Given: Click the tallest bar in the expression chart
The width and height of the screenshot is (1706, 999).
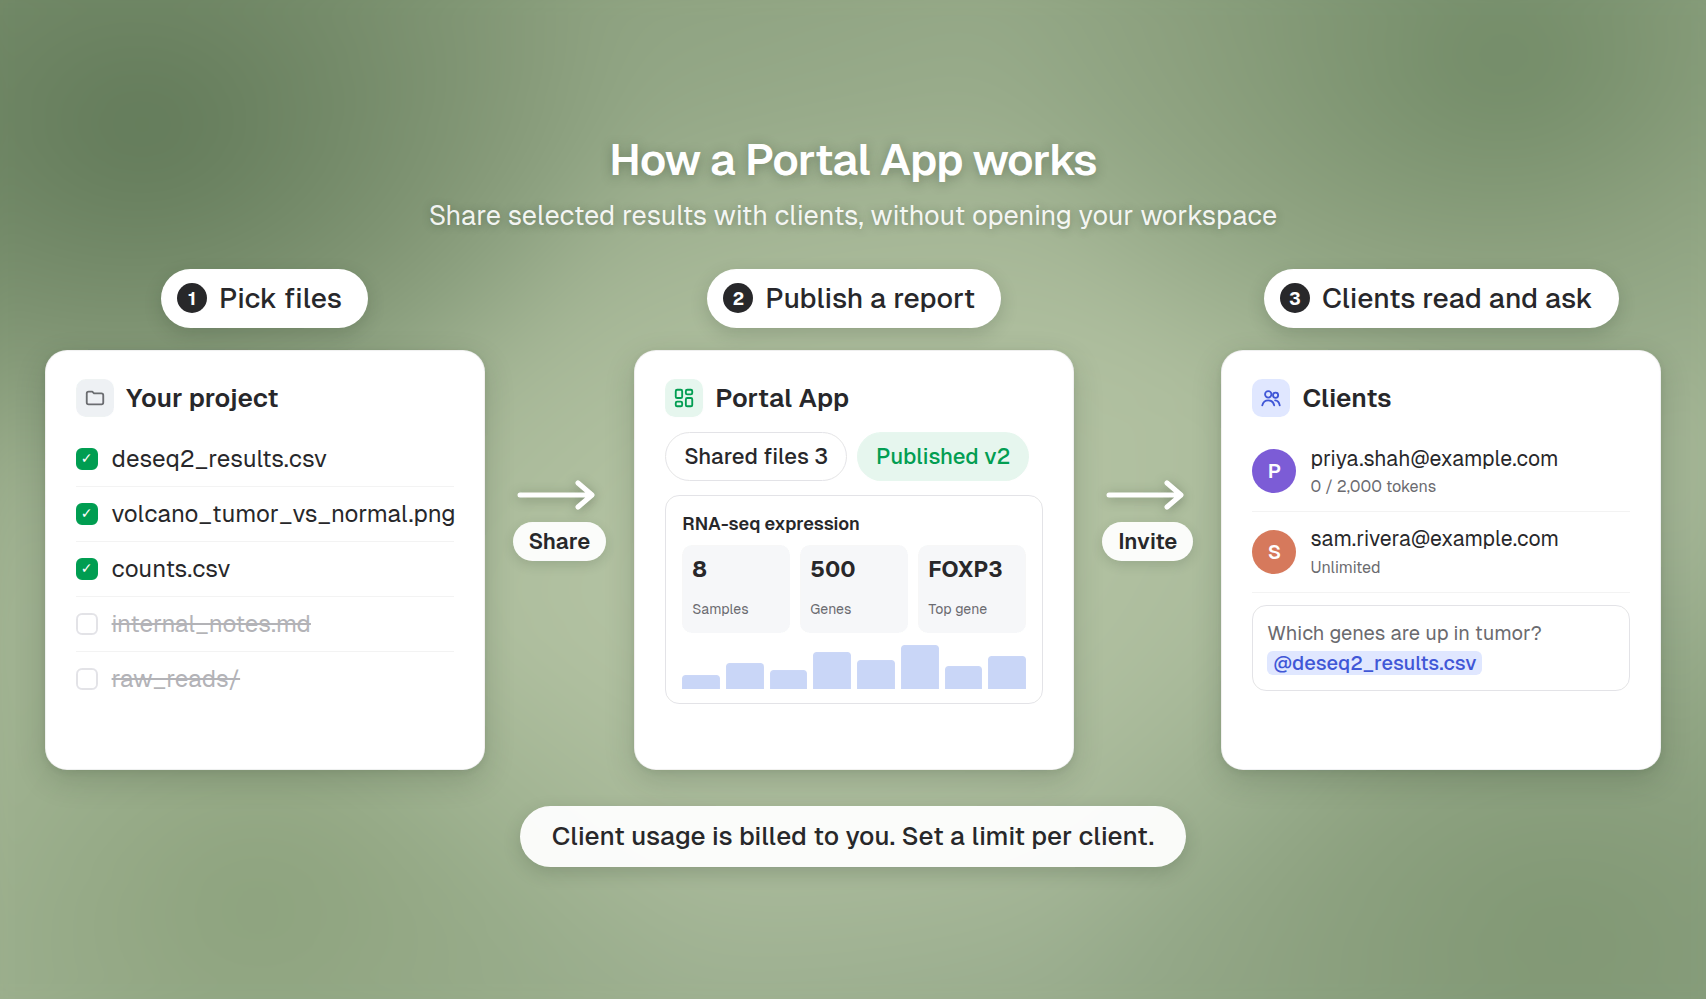Looking at the screenshot, I should (x=920, y=667).
